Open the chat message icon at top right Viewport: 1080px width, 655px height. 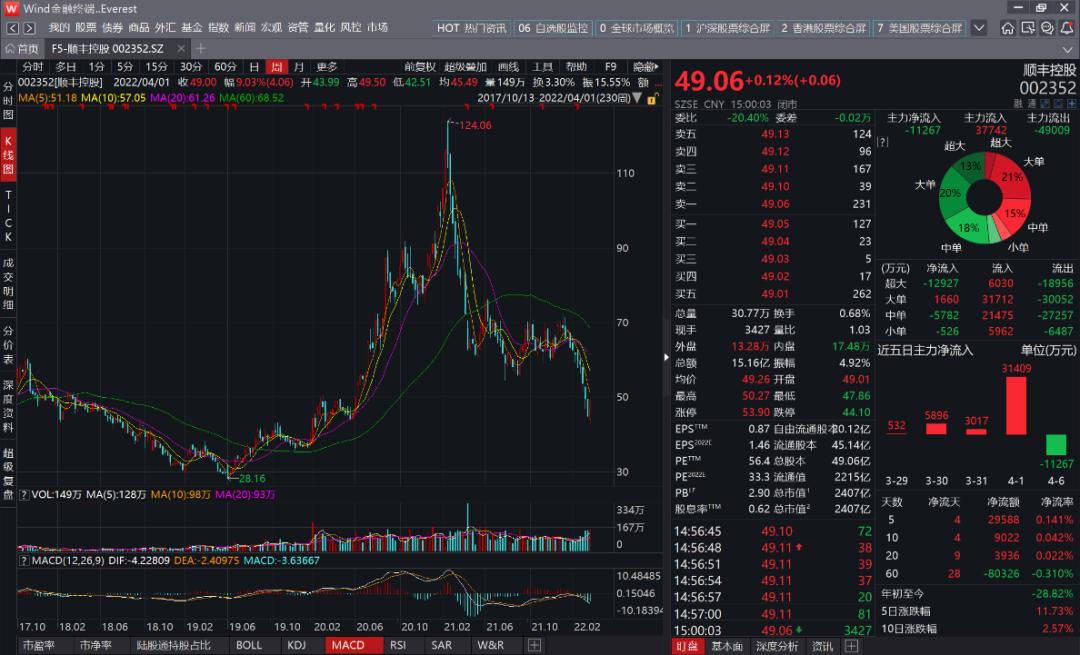tap(1046, 28)
